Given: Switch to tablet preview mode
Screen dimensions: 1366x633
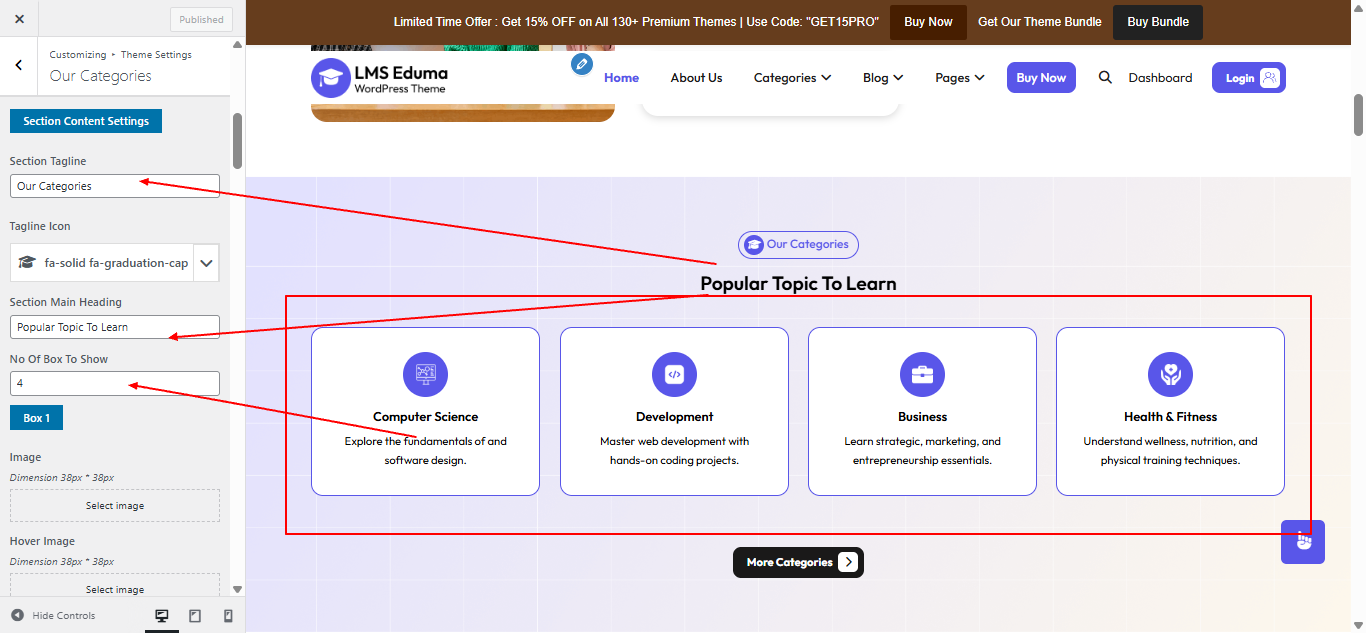Looking at the screenshot, I should (194, 615).
